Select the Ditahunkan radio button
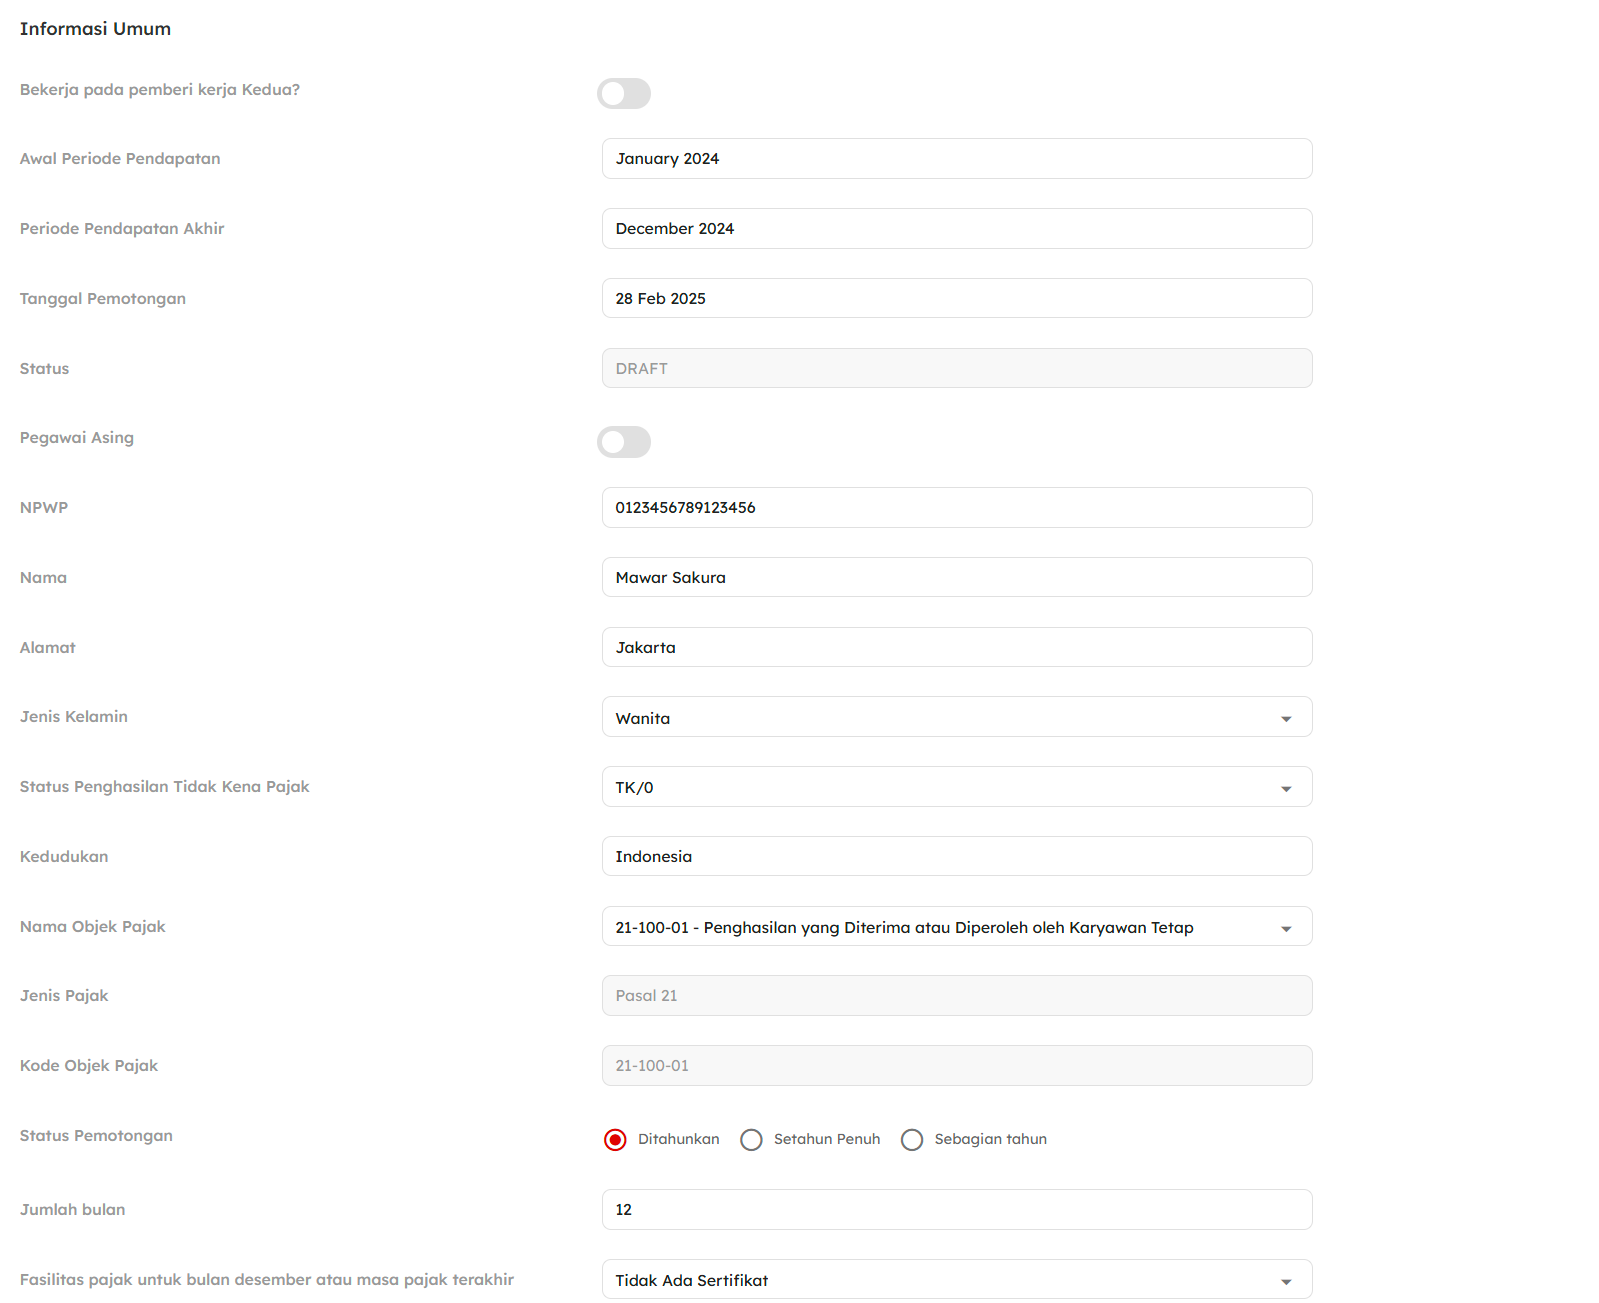This screenshot has width=1599, height=1303. 615,1140
